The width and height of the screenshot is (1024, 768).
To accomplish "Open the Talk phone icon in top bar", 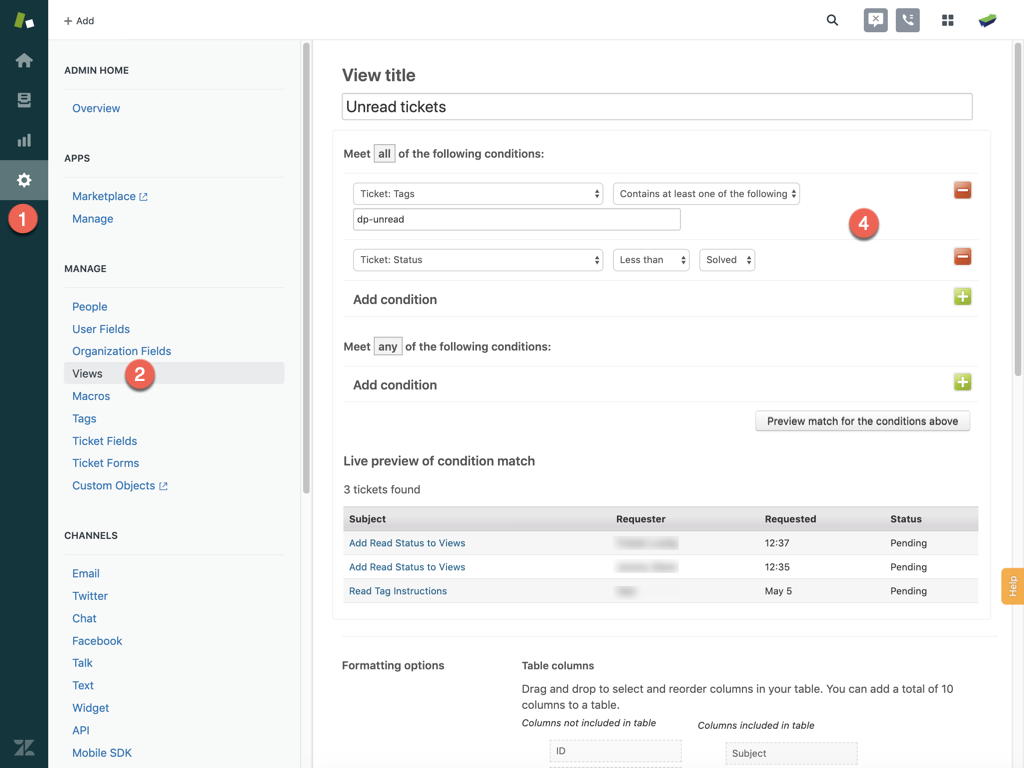I will tap(908, 20).
